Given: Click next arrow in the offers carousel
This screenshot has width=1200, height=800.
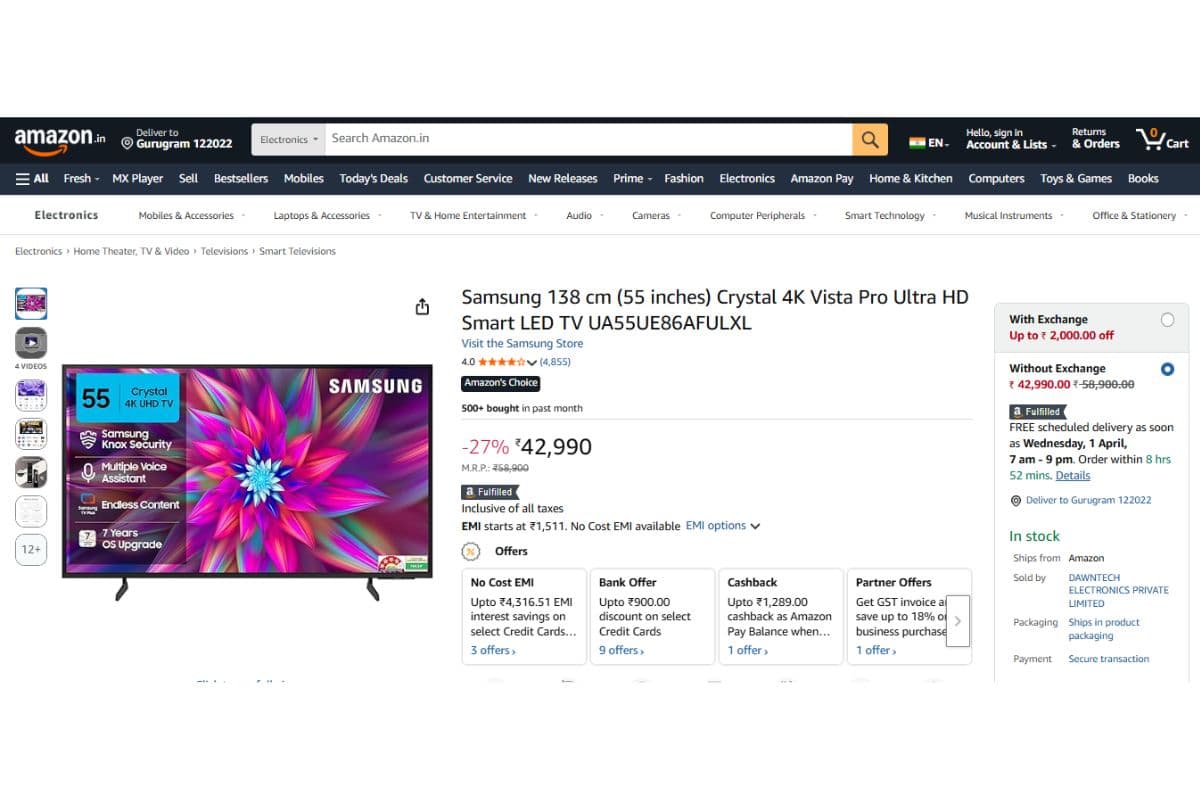Looking at the screenshot, I should (958, 621).
